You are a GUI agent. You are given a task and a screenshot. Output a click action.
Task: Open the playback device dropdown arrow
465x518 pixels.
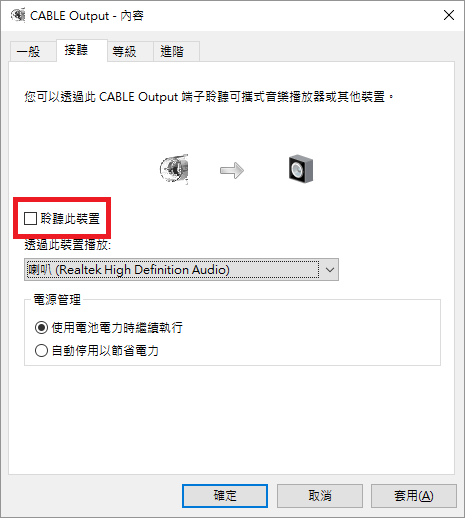(329, 270)
